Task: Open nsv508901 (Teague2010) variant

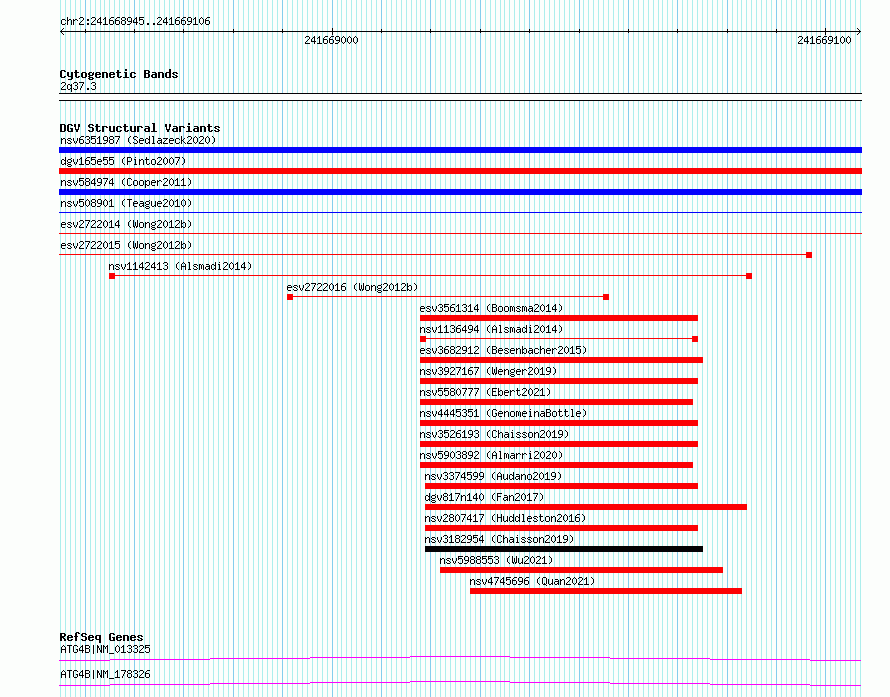Action: [126, 203]
